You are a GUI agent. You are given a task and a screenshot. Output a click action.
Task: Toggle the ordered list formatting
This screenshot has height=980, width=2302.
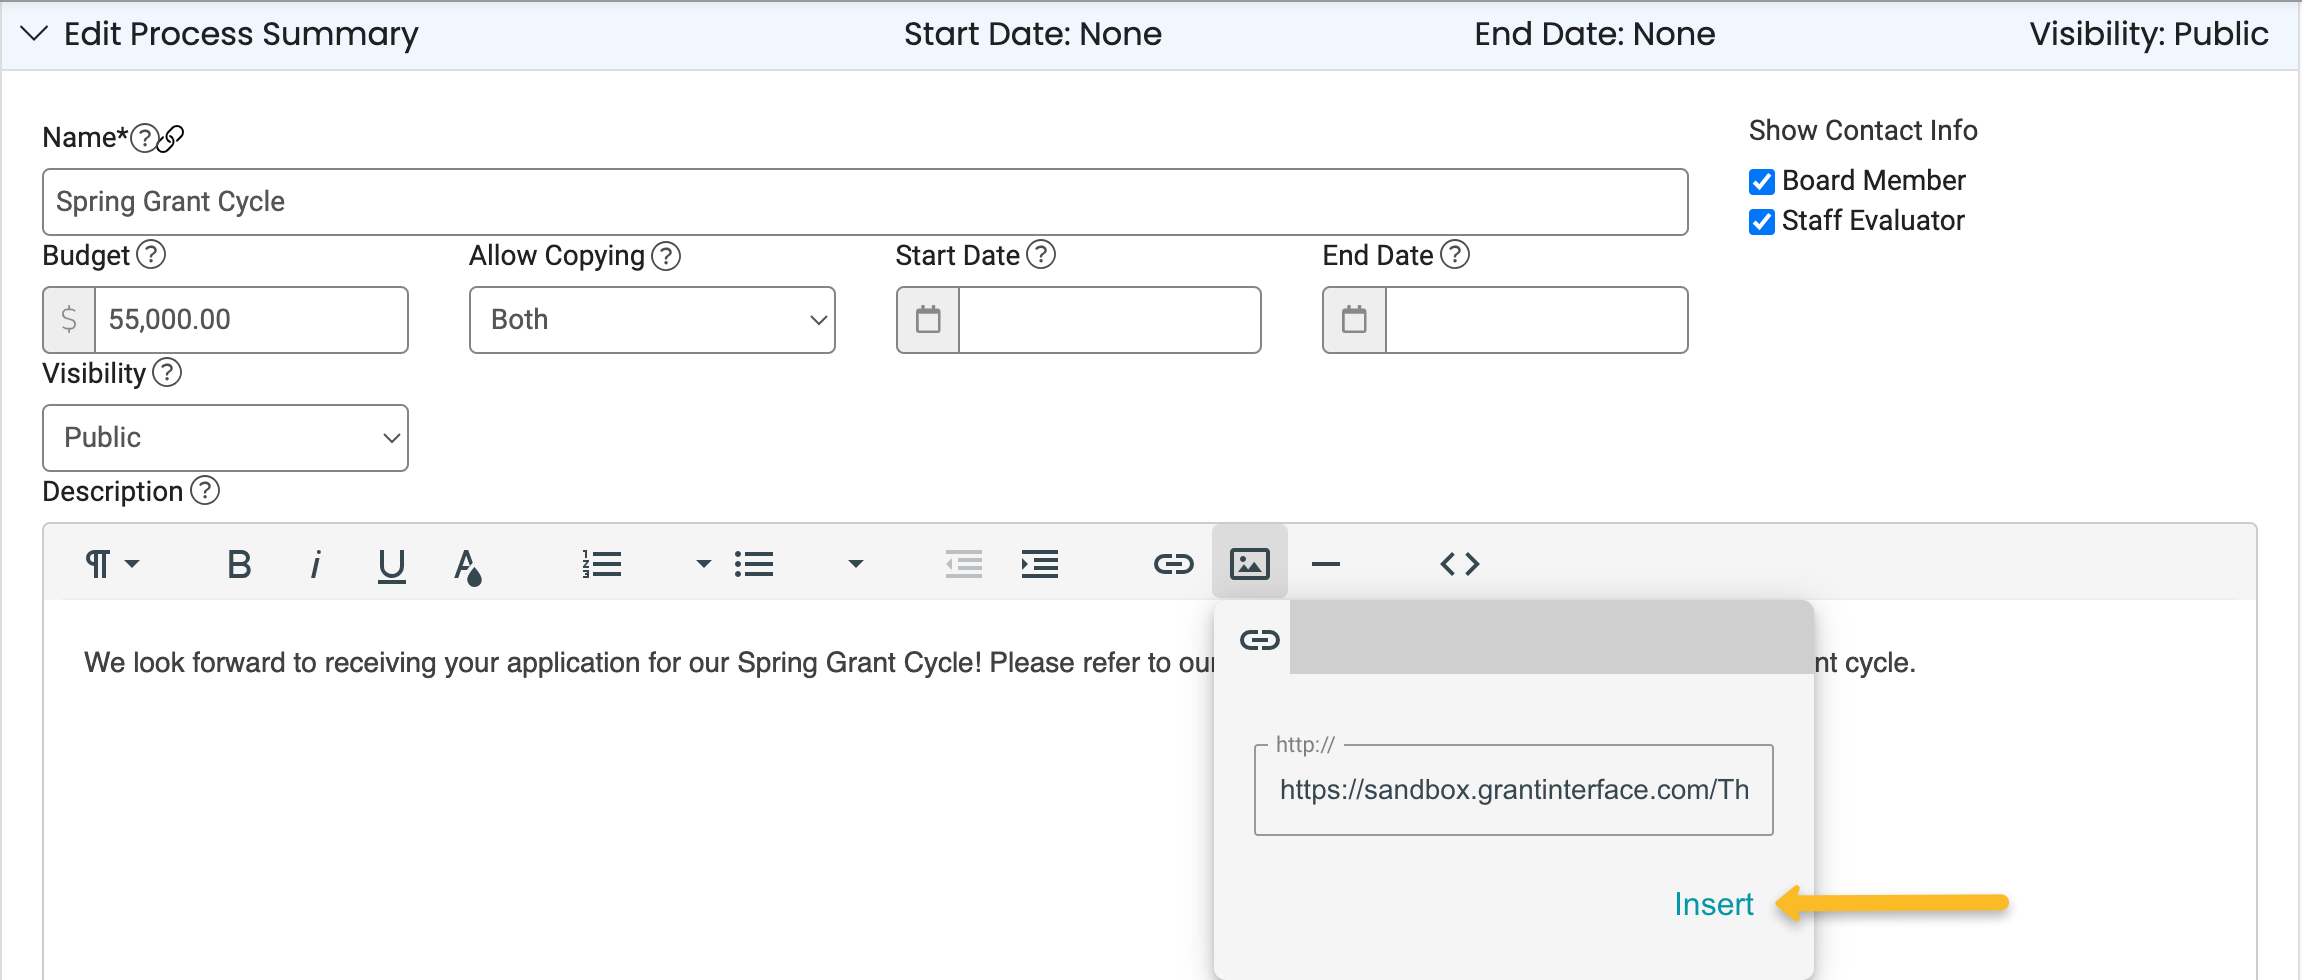601,563
